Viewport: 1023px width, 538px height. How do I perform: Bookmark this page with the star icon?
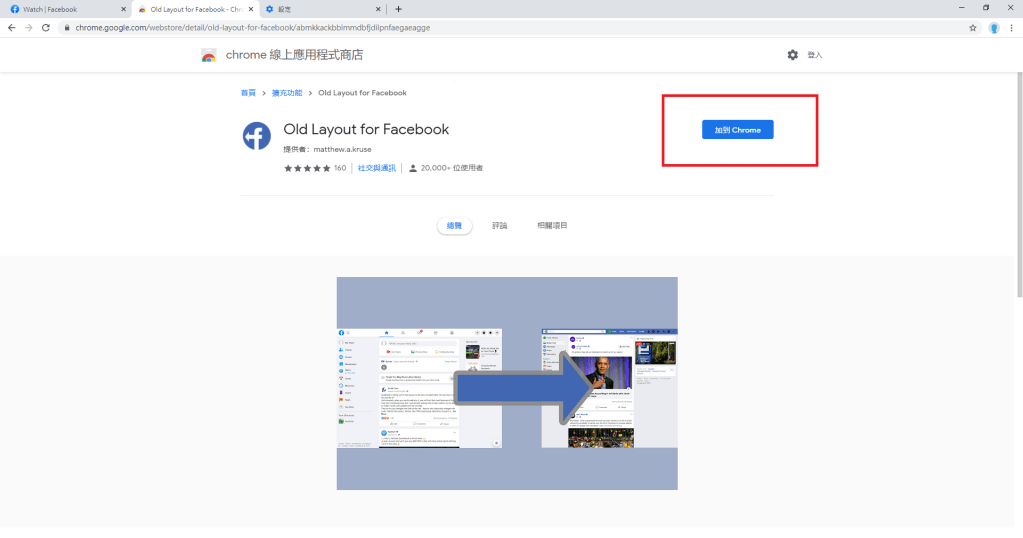(x=972, y=28)
